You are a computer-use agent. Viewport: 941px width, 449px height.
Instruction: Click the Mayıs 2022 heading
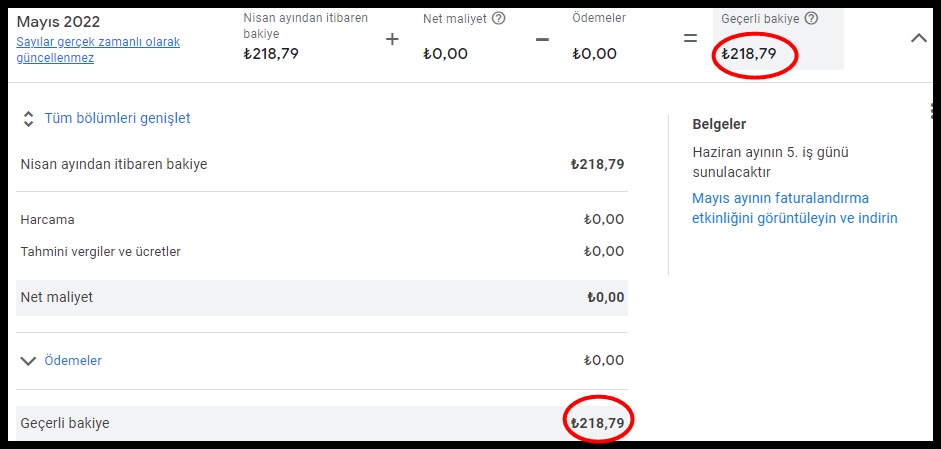point(58,22)
